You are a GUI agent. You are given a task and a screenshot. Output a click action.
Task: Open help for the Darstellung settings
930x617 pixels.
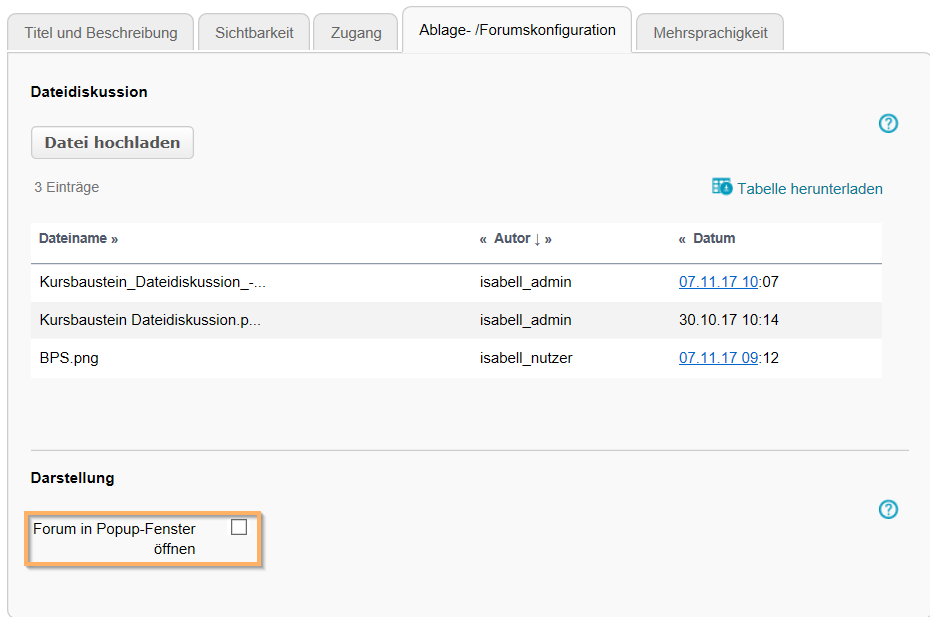click(x=888, y=509)
